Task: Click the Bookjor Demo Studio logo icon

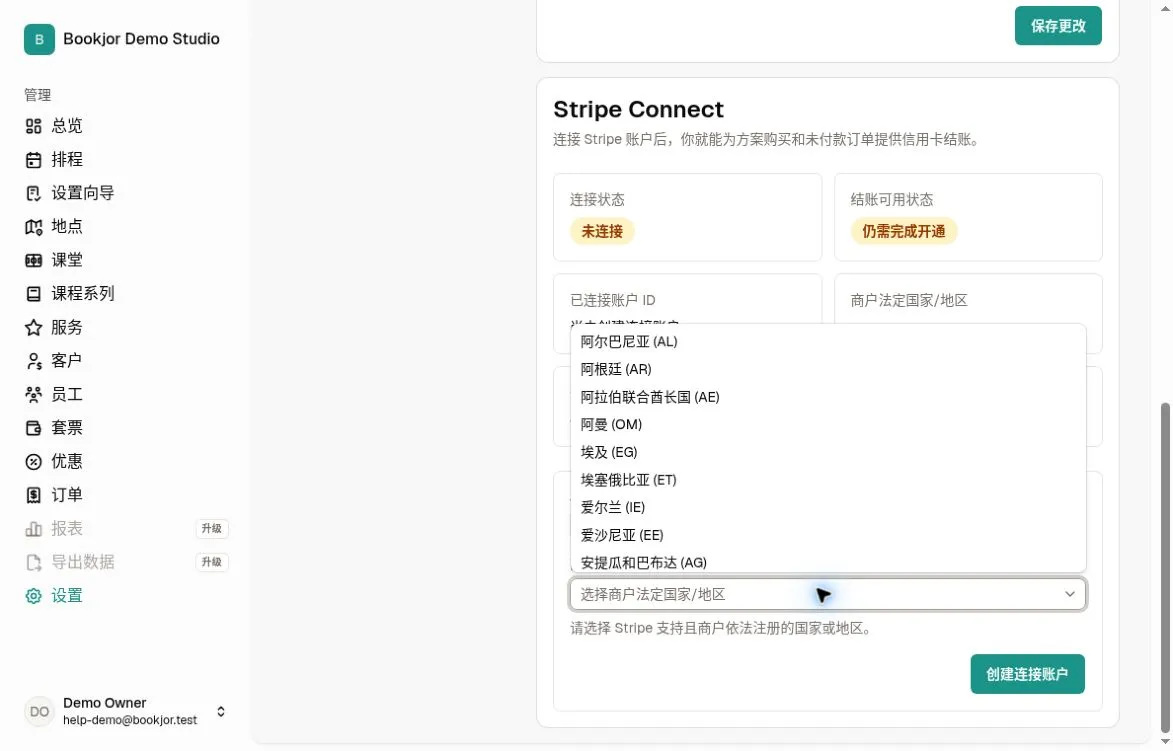Action: tap(39, 39)
